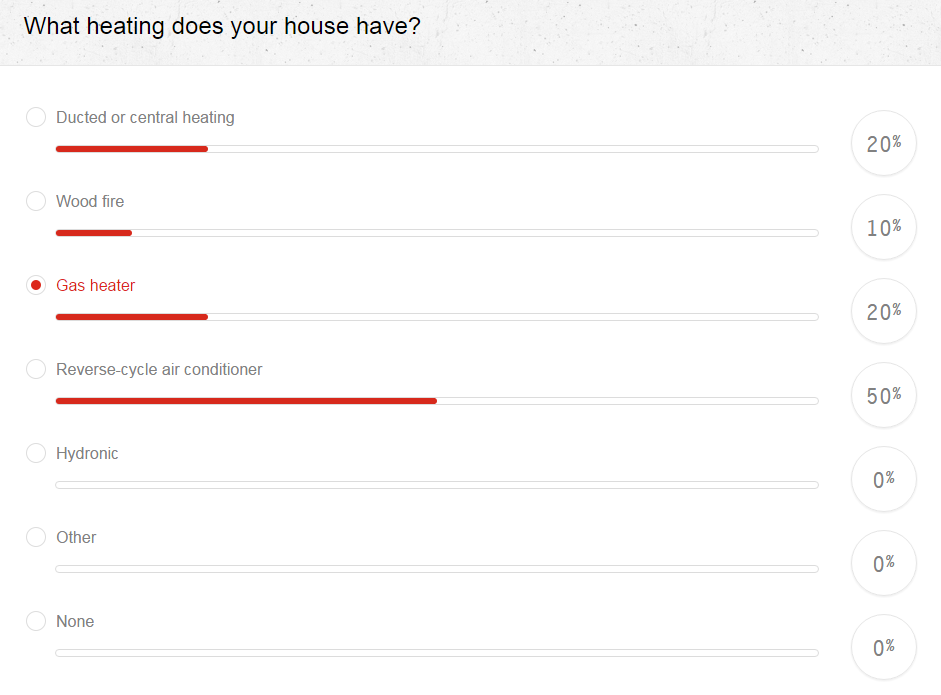Screen dimensions: 941x695
Task: Click the 0% circle beside None
Action: 883,647
